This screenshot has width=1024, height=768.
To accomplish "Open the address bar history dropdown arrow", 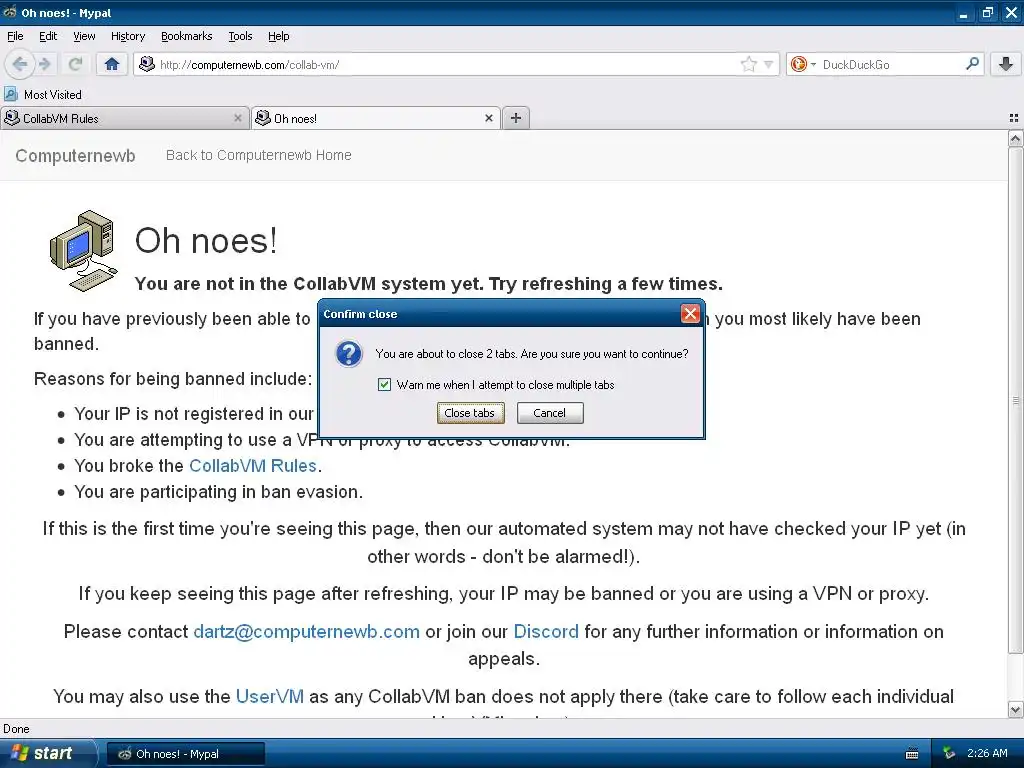I will (x=769, y=64).
